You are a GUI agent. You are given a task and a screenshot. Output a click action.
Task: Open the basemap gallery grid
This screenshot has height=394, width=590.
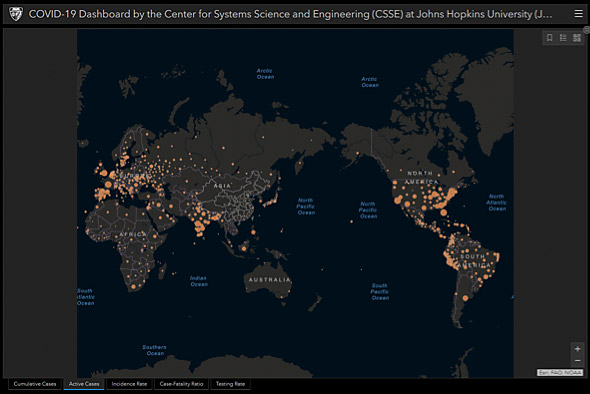pos(577,38)
